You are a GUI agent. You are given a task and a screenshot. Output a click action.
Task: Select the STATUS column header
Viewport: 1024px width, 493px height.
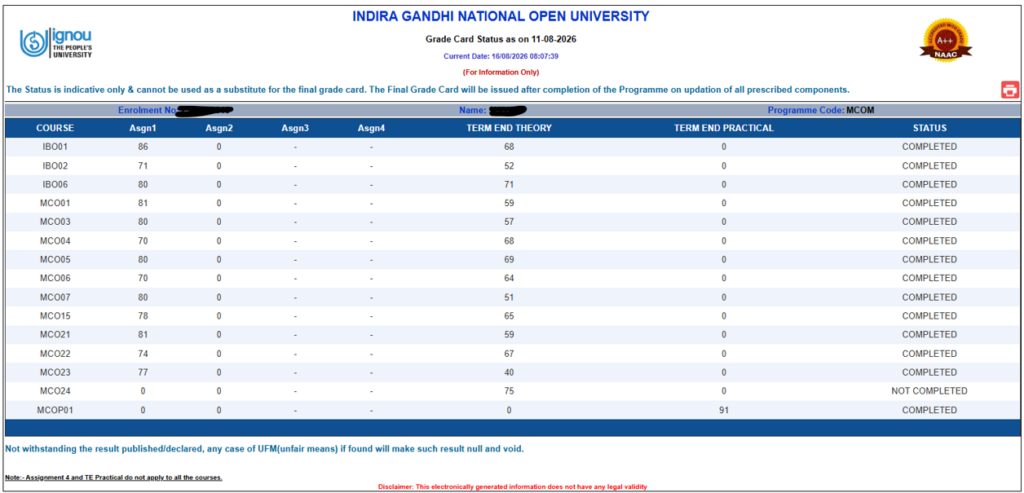click(929, 128)
